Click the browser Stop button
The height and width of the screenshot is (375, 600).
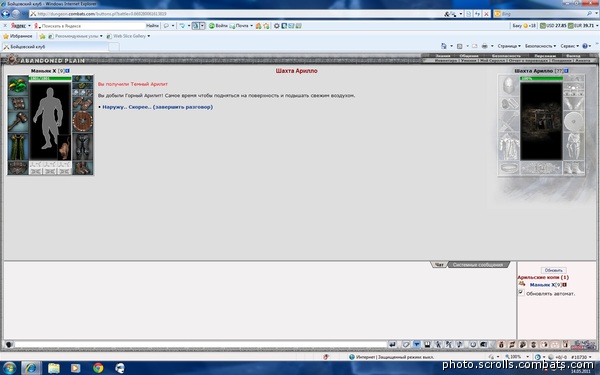coord(486,14)
